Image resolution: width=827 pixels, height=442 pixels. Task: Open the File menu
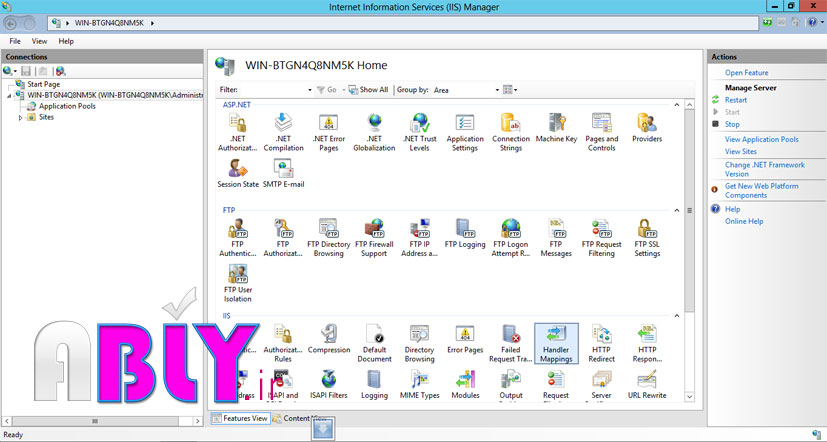[x=15, y=41]
